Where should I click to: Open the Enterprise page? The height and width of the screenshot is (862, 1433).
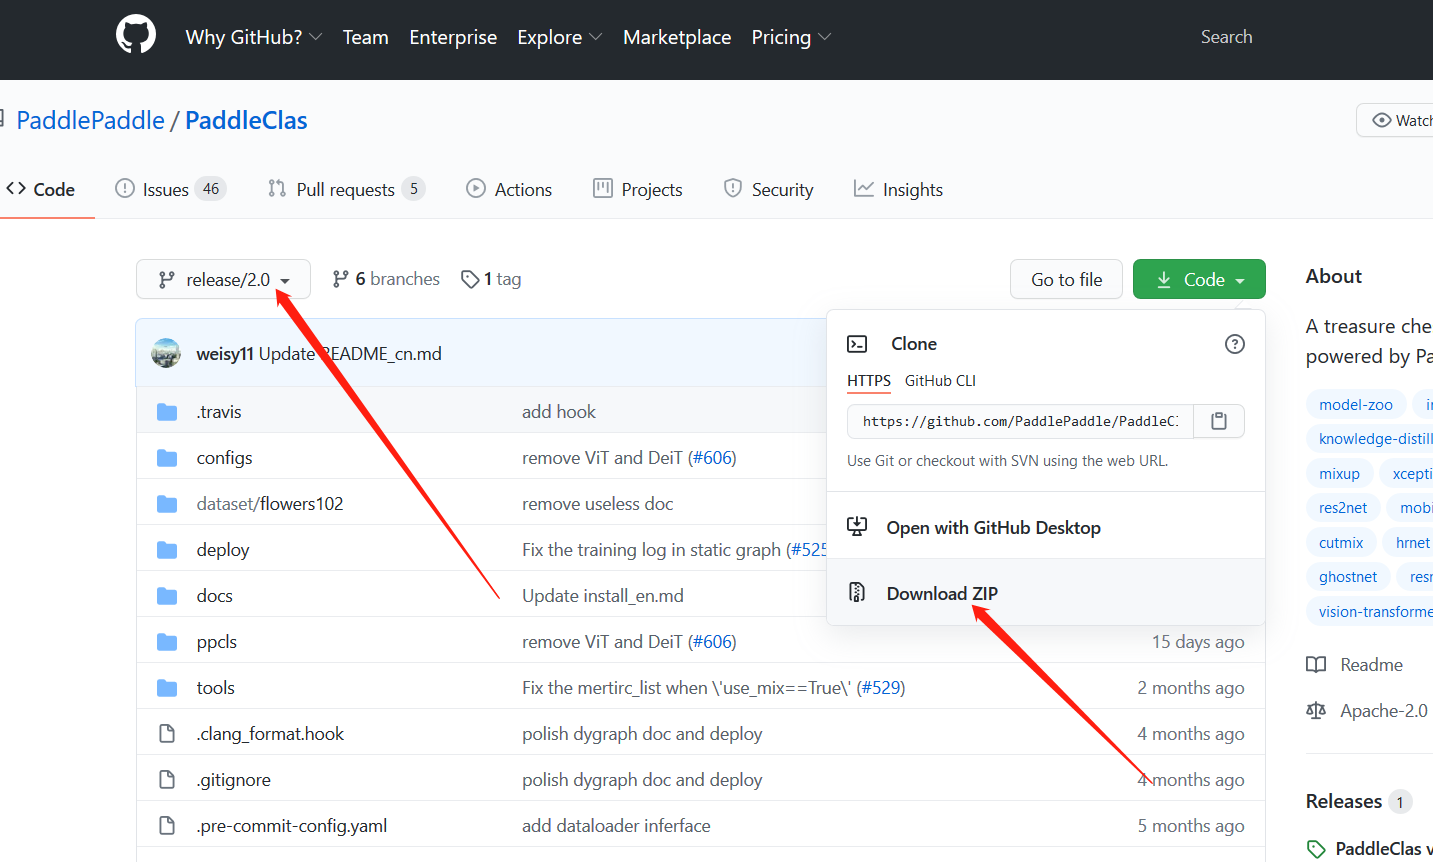point(453,37)
